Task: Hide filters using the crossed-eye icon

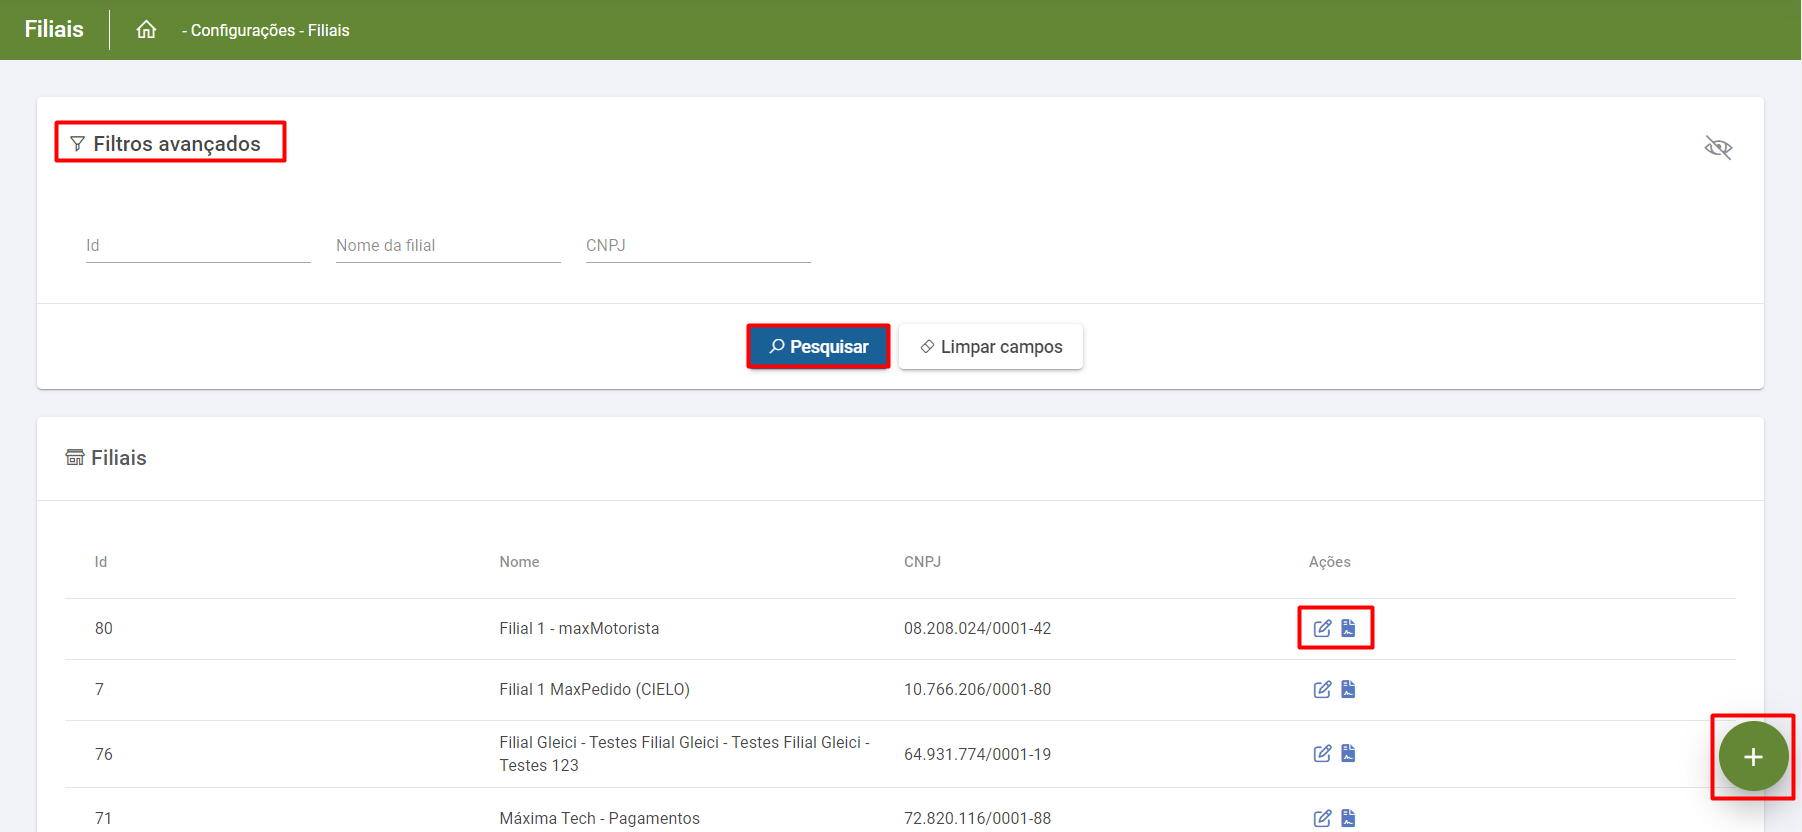Action: [x=1718, y=148]
